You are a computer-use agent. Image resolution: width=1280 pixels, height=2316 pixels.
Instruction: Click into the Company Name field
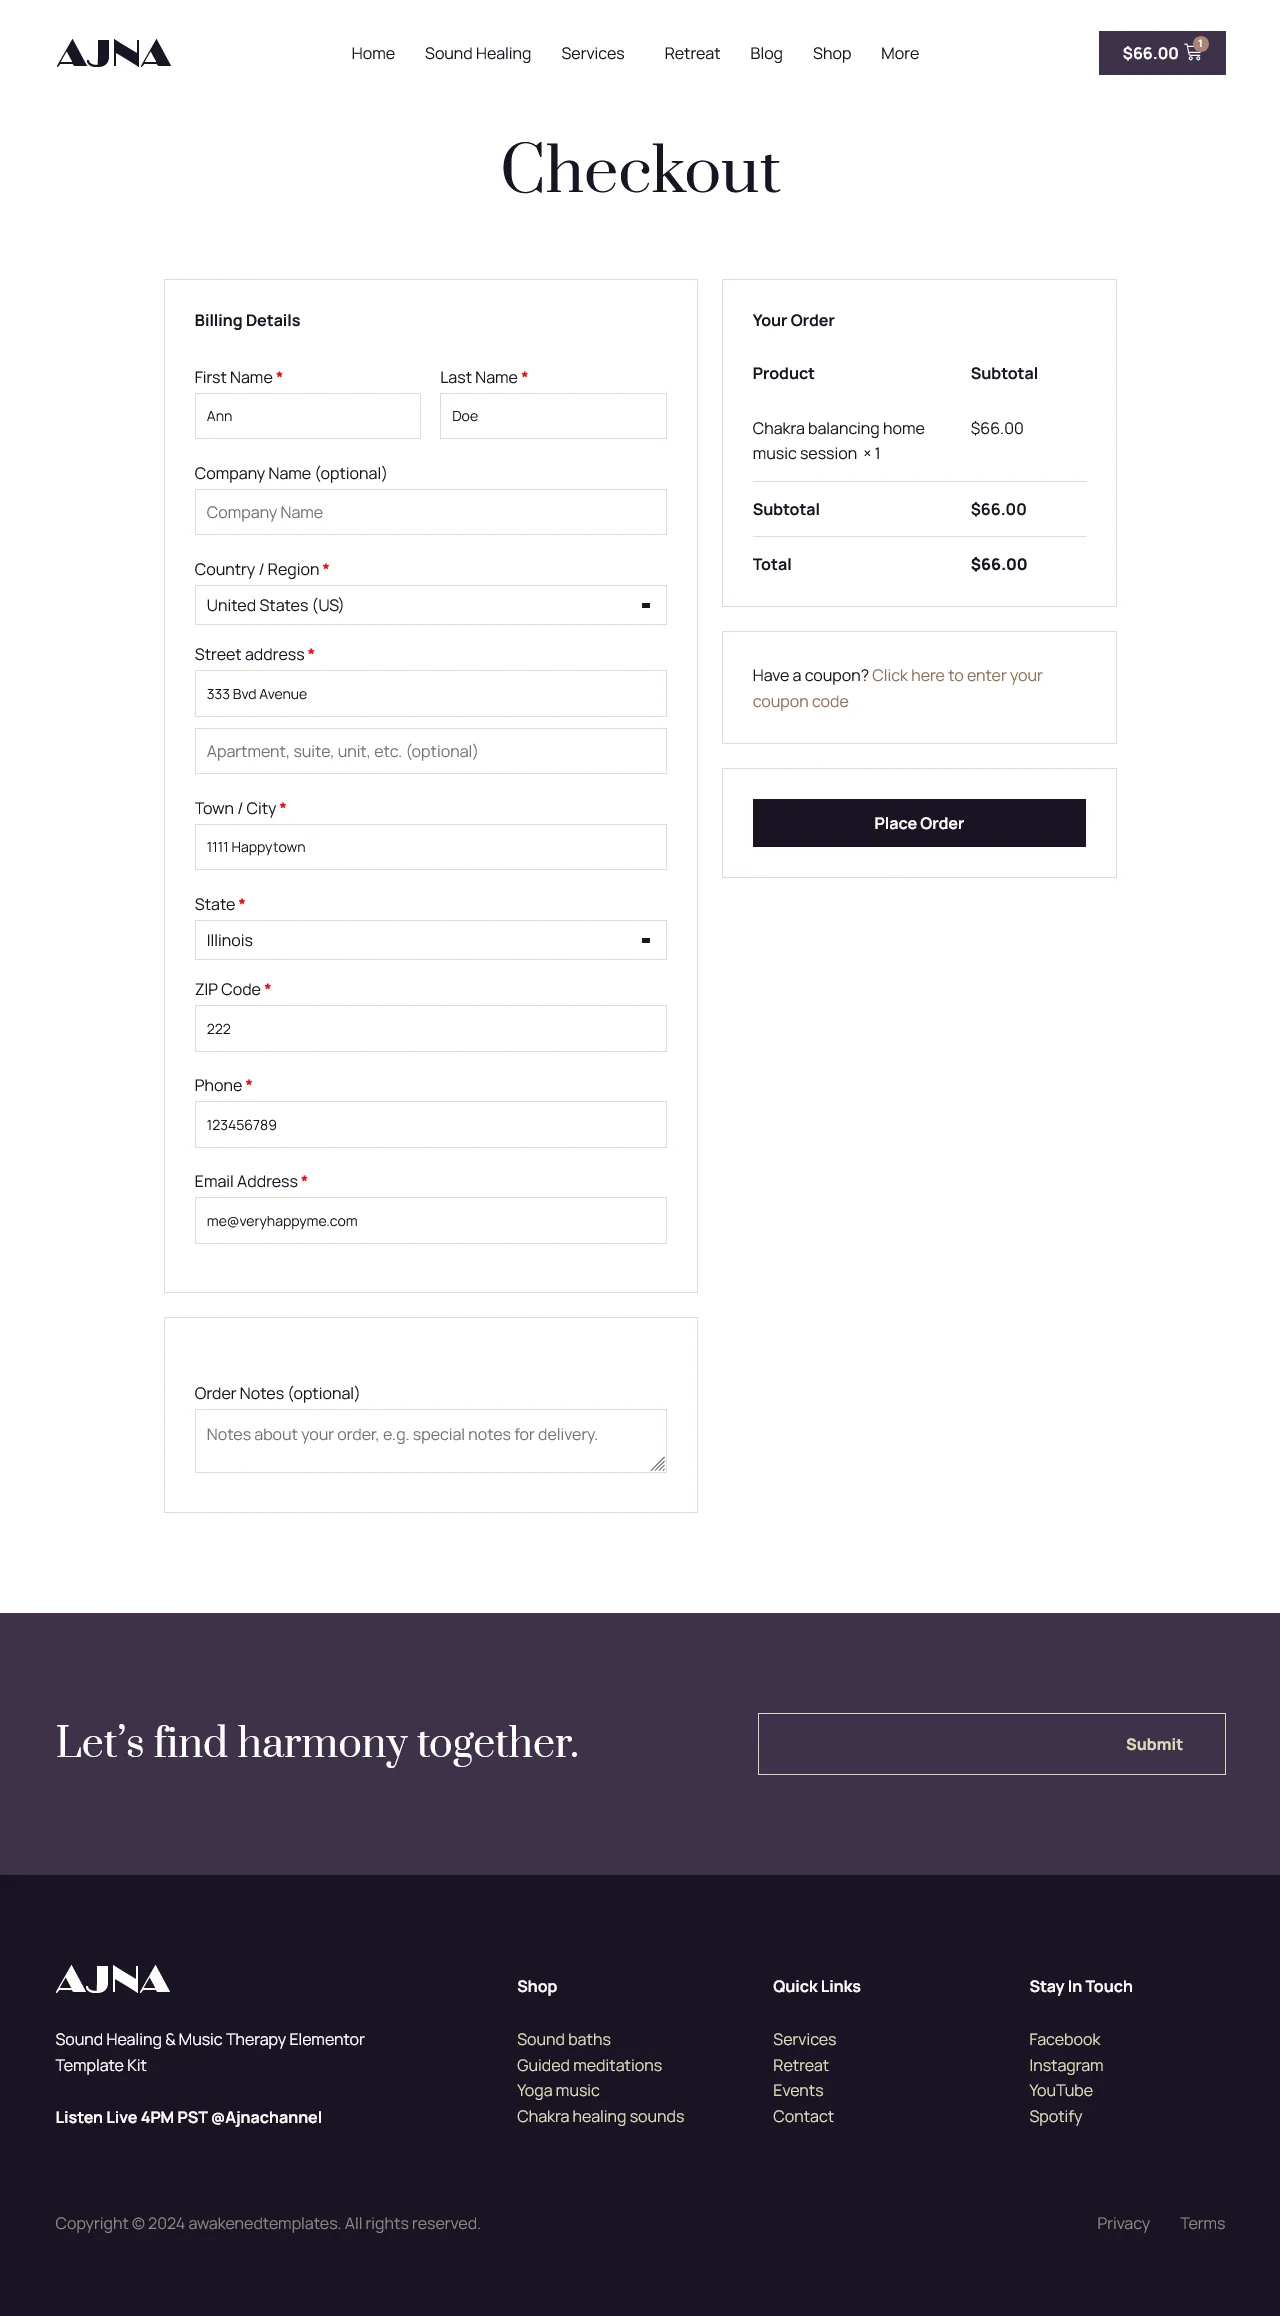tap(430, 512)
